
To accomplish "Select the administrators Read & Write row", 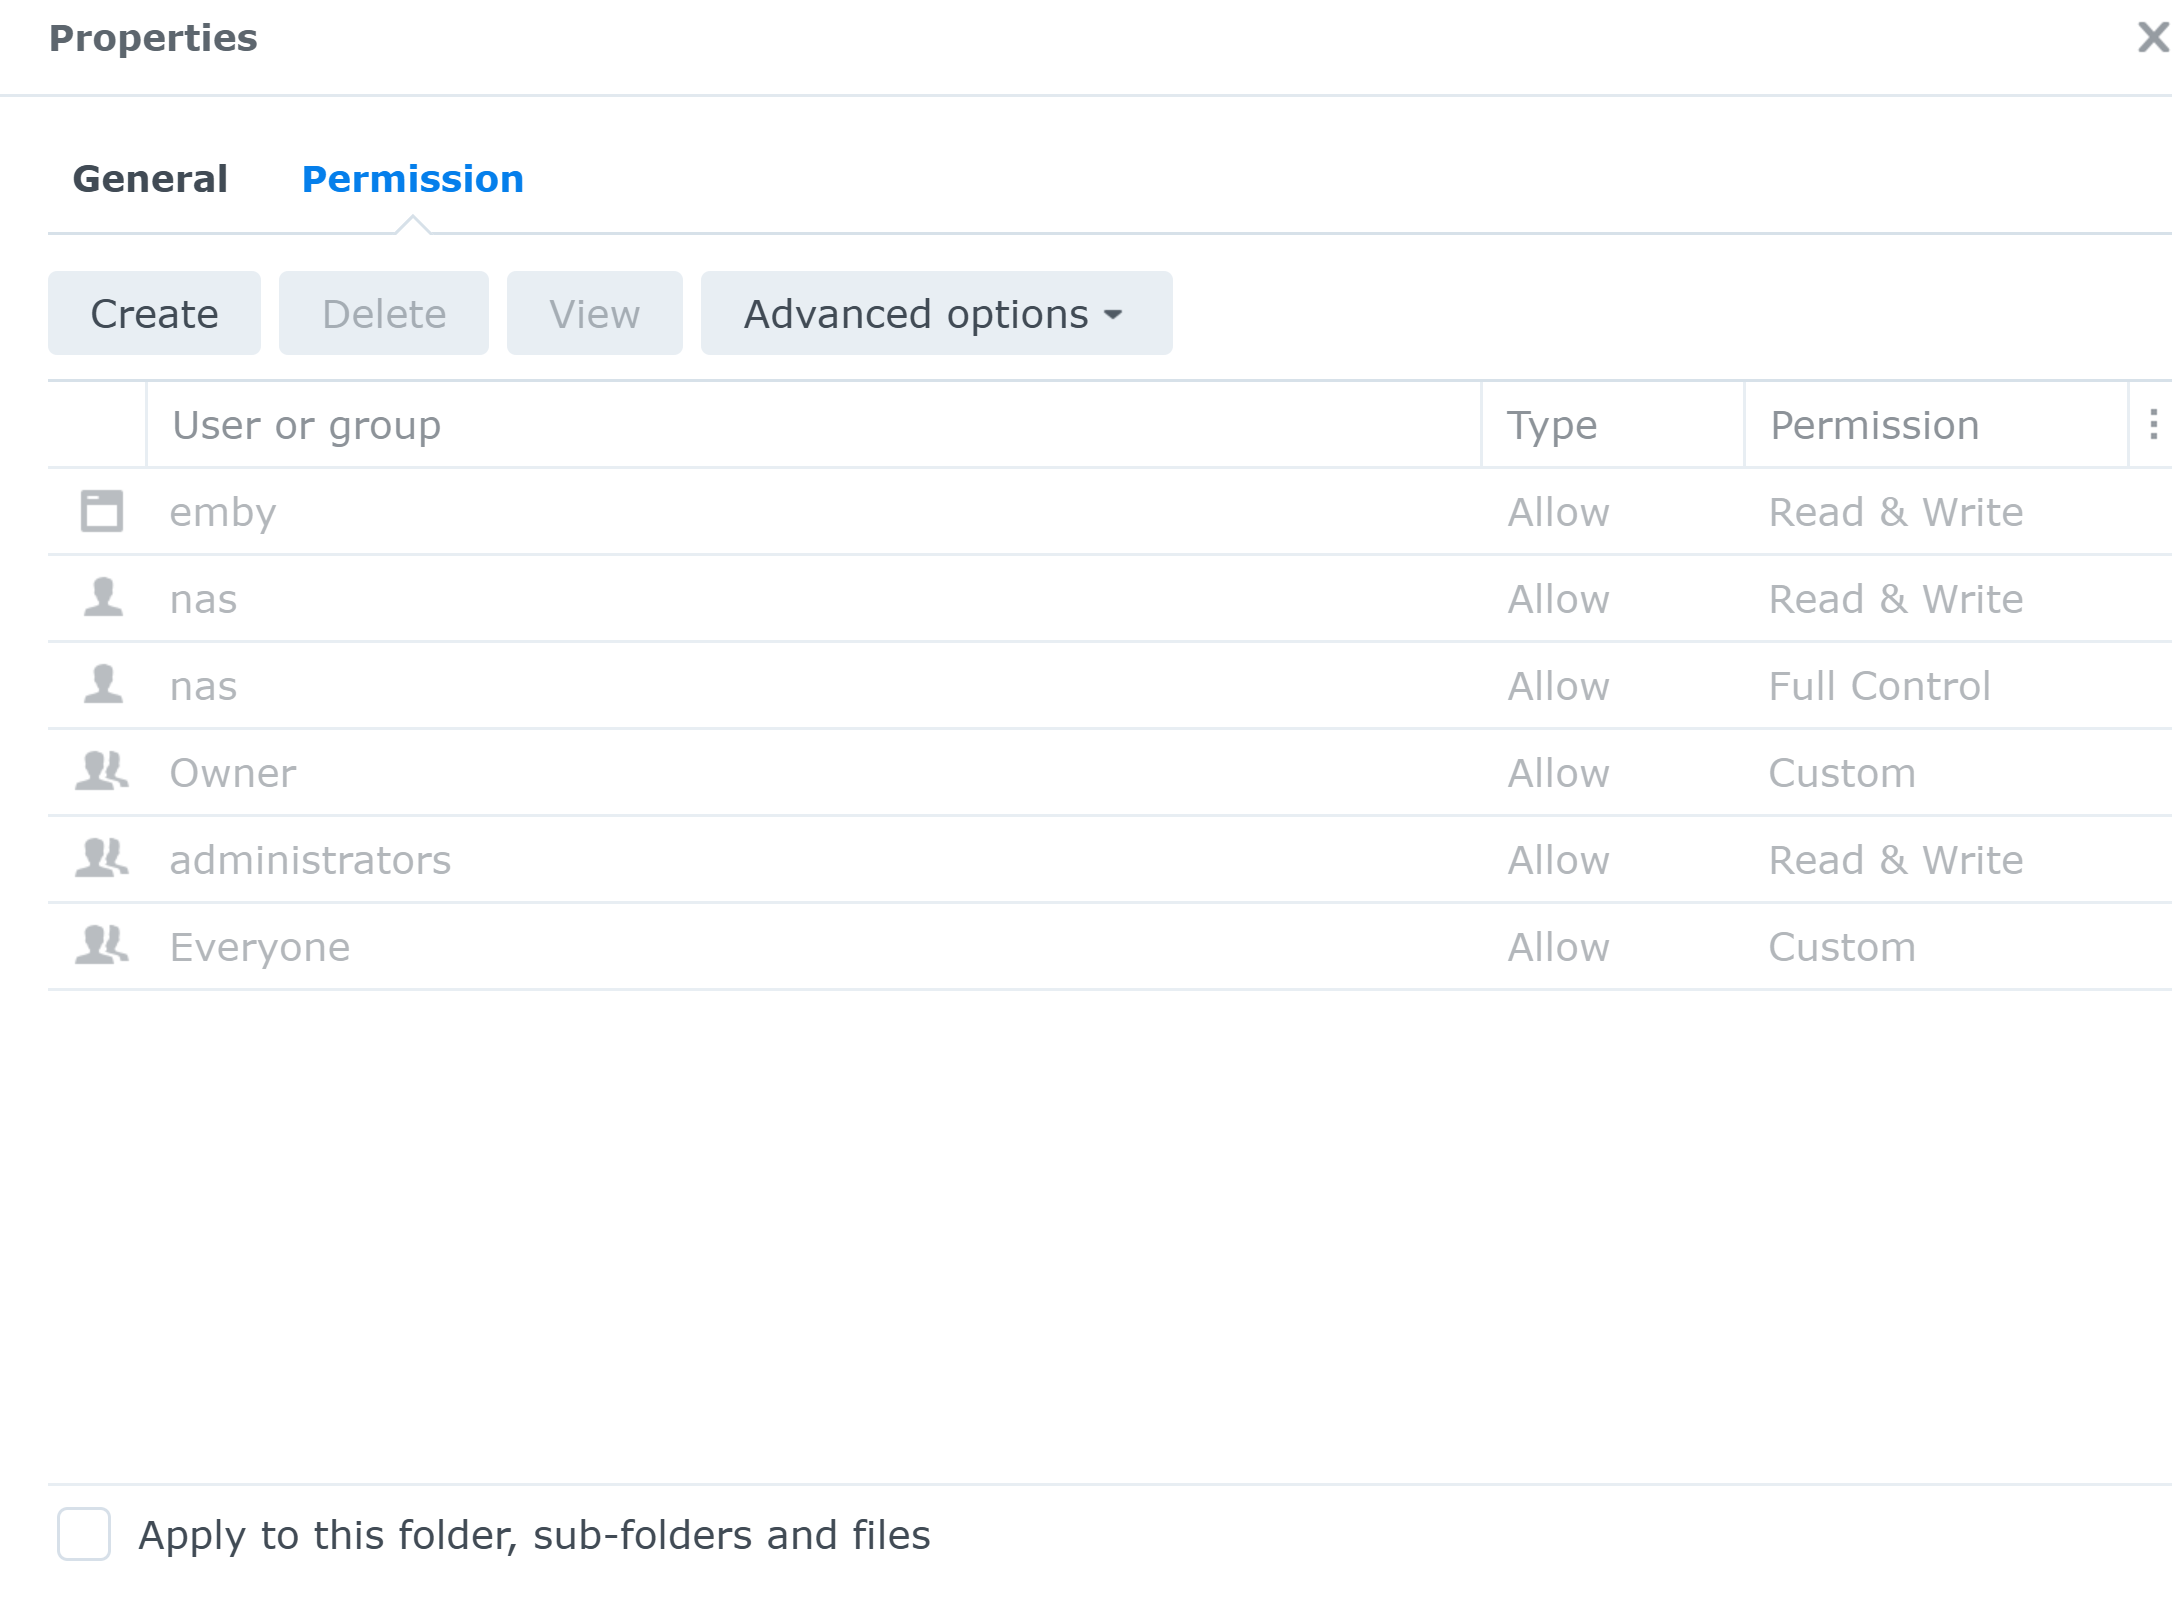I will (800, 860).
